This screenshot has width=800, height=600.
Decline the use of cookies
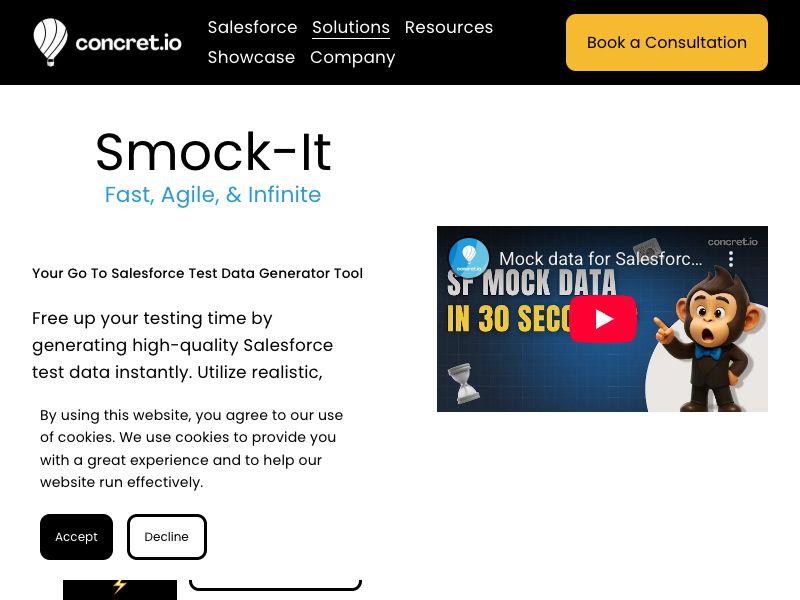(x=166, y=537)
